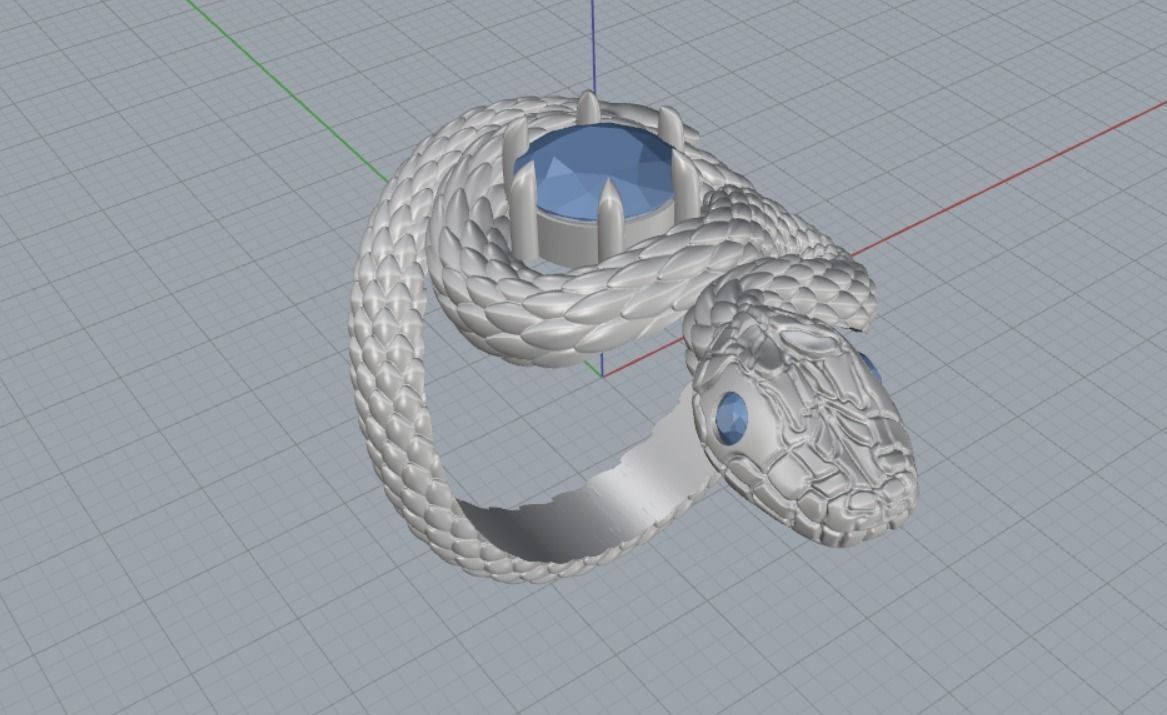Select the snake's fully visible blue eye gem

(731, 417)
